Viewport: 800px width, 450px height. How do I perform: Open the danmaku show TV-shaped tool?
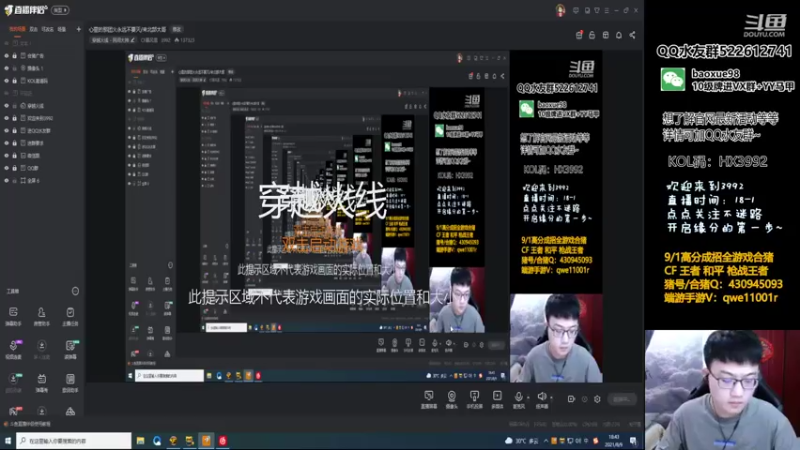pos(41,382)
